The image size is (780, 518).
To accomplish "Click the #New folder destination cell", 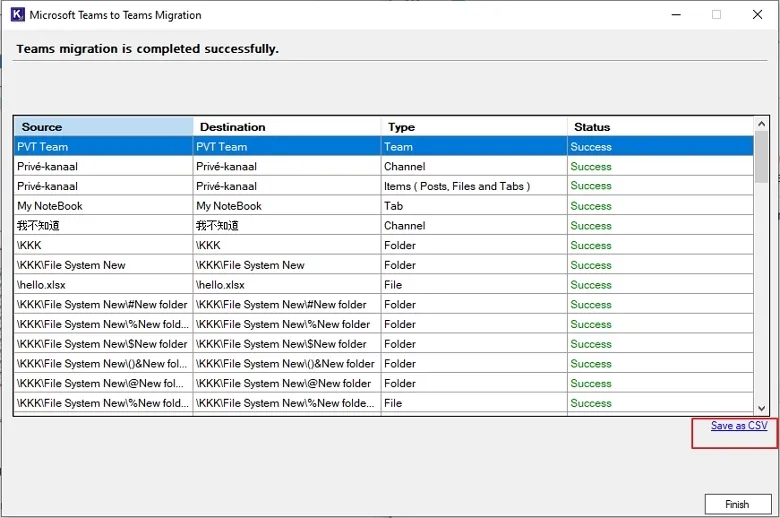I will point(287,305).
